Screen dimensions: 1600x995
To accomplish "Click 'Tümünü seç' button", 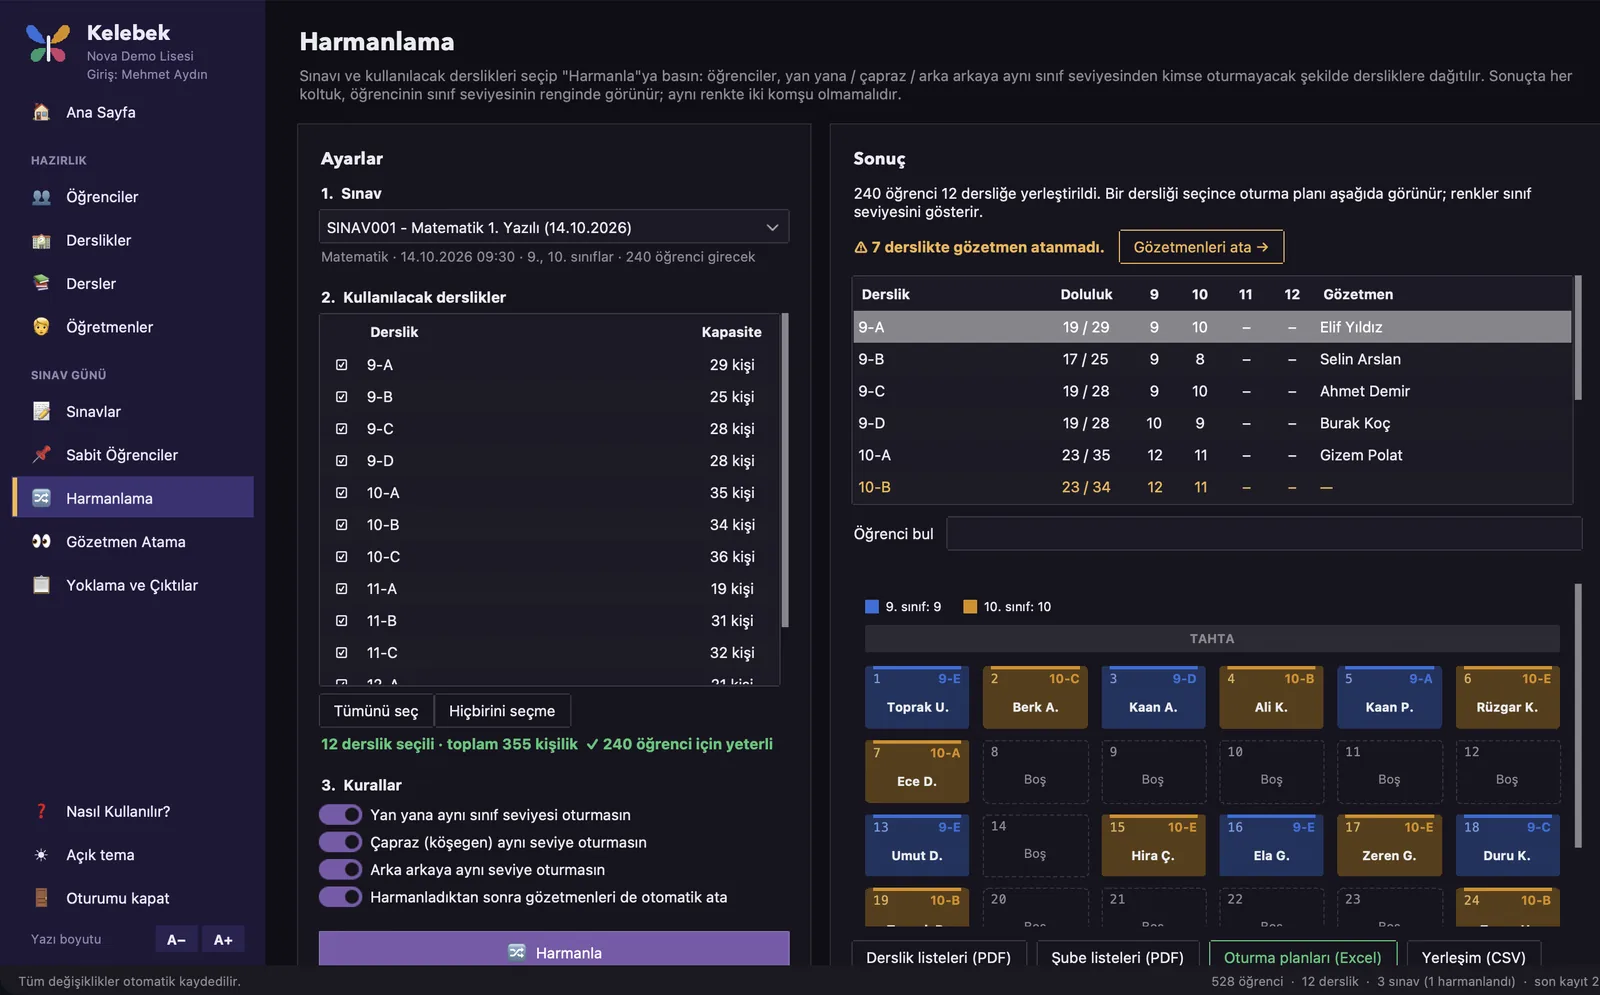I will pos(376,711).
